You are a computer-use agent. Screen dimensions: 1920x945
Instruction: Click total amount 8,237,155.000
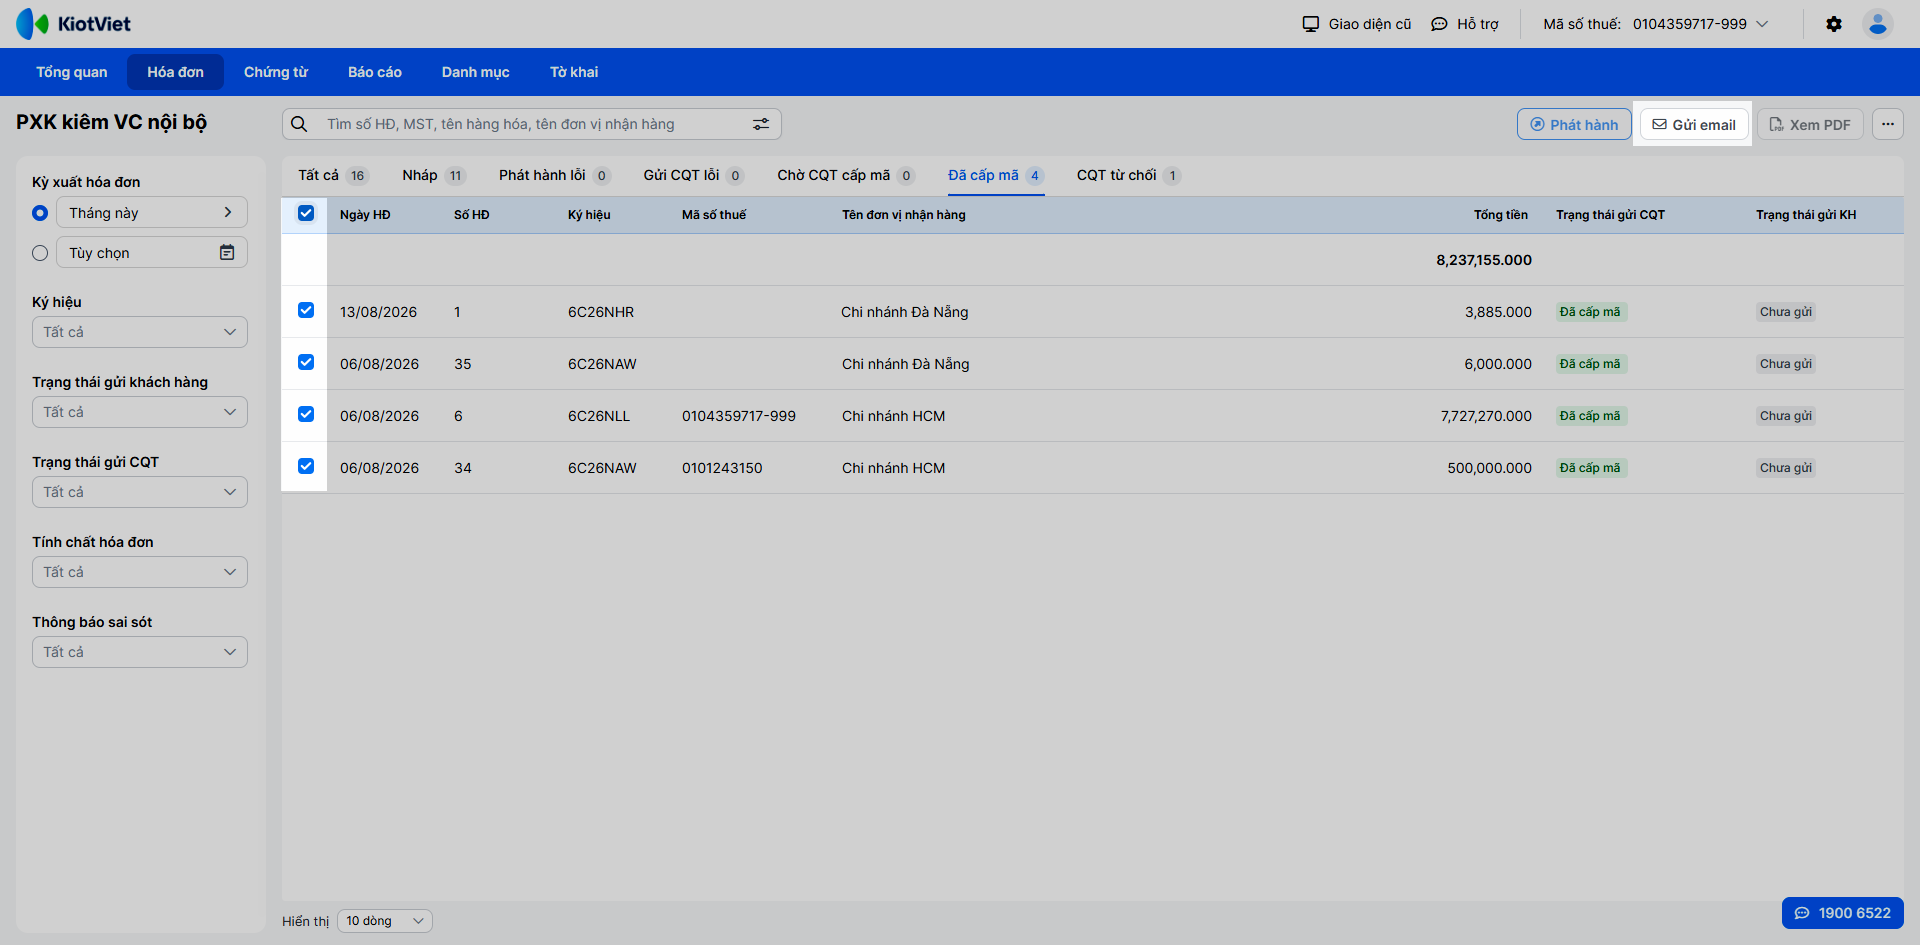point(1484,260)
